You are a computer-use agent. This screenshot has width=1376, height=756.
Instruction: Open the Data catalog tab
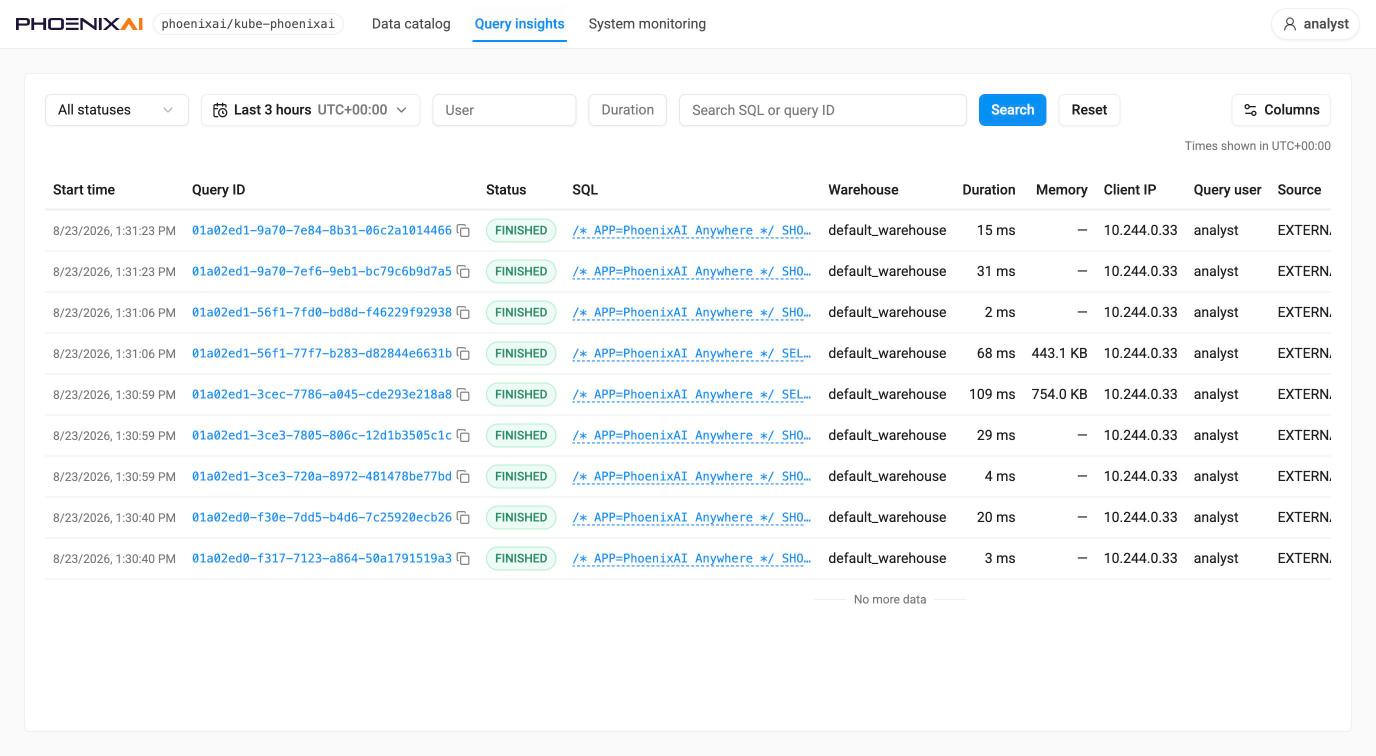click(x=411, y=24)
